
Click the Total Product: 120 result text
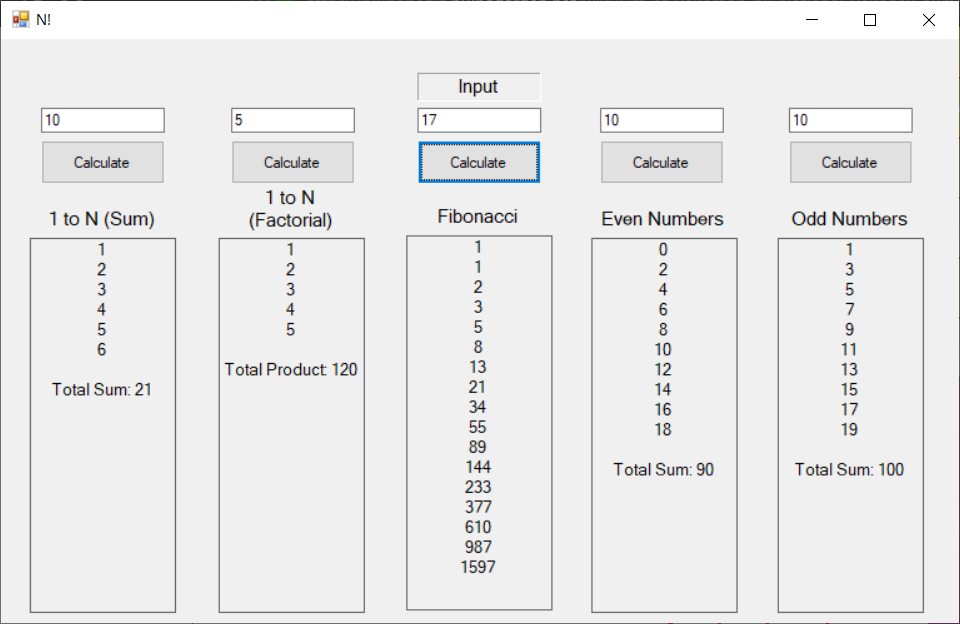coord(291,369)
